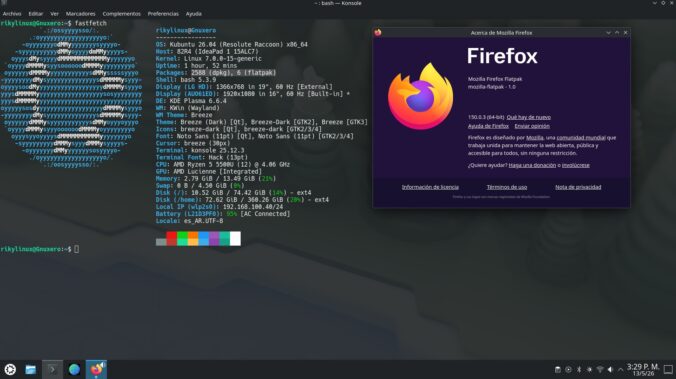Click the 'Haga una donación' link
This screenshot has width=676, height=379.
[x=532, y=166]
